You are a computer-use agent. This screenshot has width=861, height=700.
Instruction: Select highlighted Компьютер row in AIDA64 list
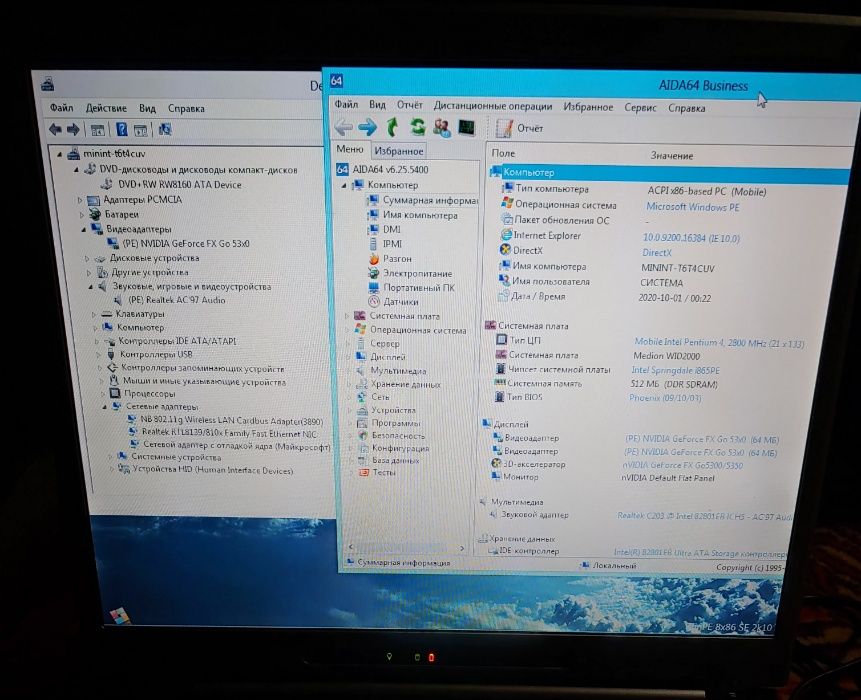tap(668, 174)
